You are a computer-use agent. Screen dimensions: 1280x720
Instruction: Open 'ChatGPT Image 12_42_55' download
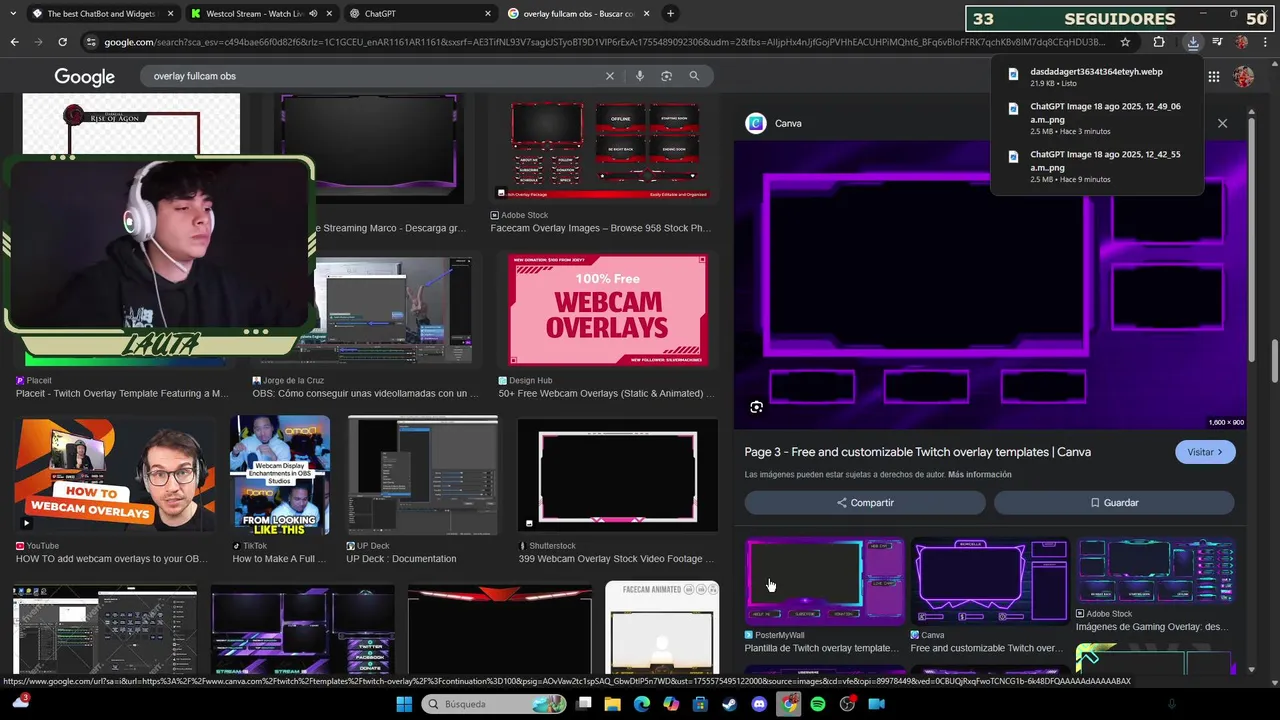click(x=1096, y=166)
